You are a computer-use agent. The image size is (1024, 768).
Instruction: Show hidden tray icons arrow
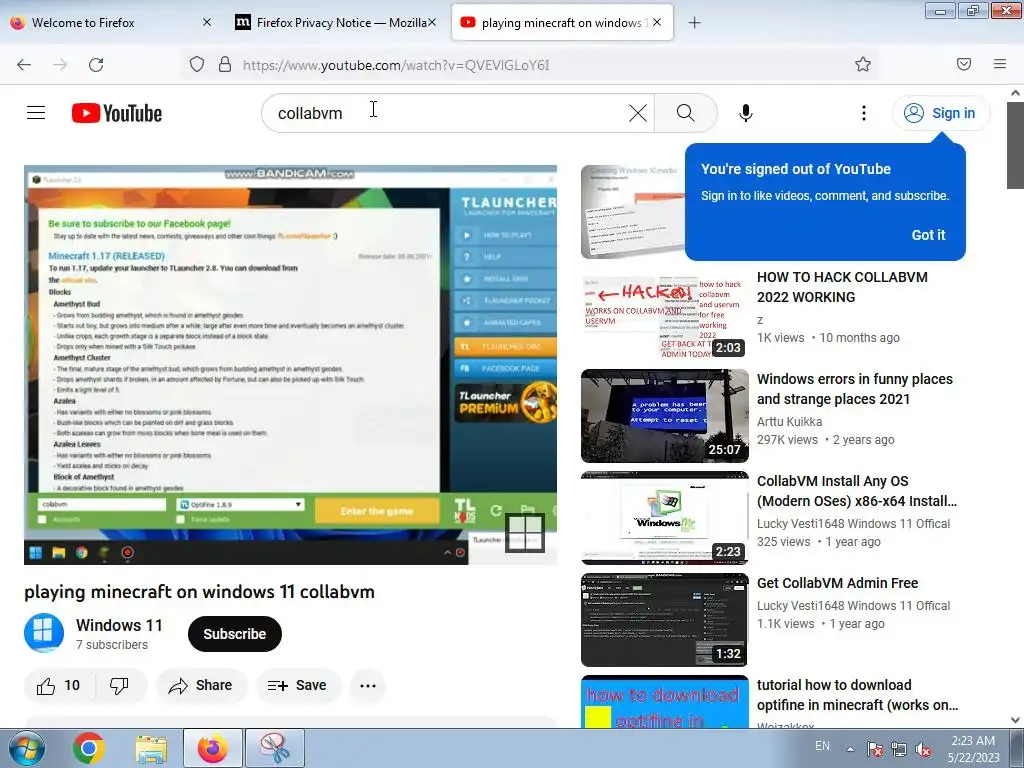pyautogui.click(x=850, y=749)
